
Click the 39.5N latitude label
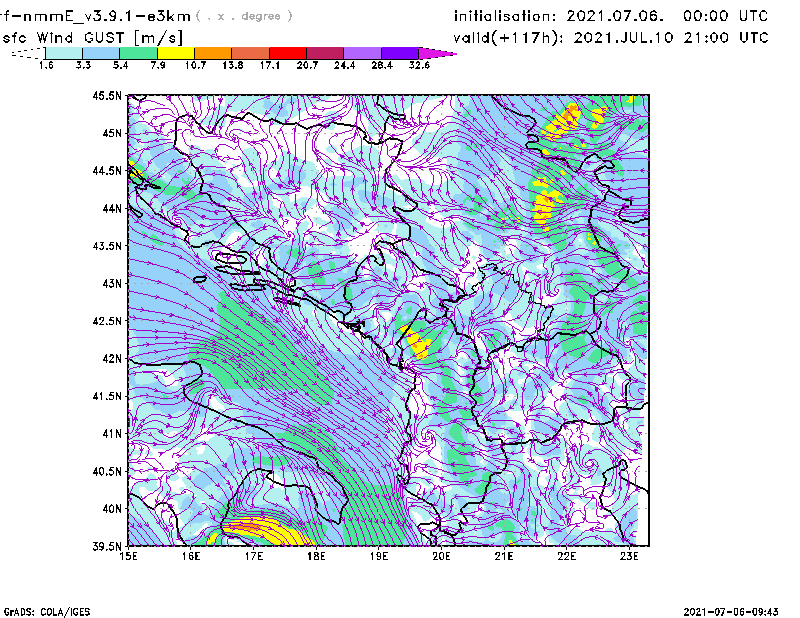click(107, 547)
